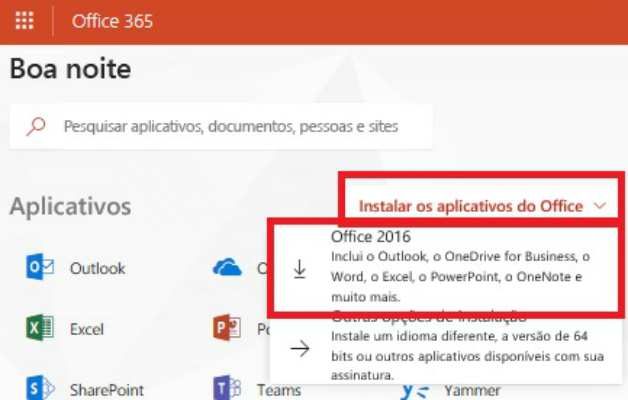Open the Outlook app label

click(x=98, y=268)
